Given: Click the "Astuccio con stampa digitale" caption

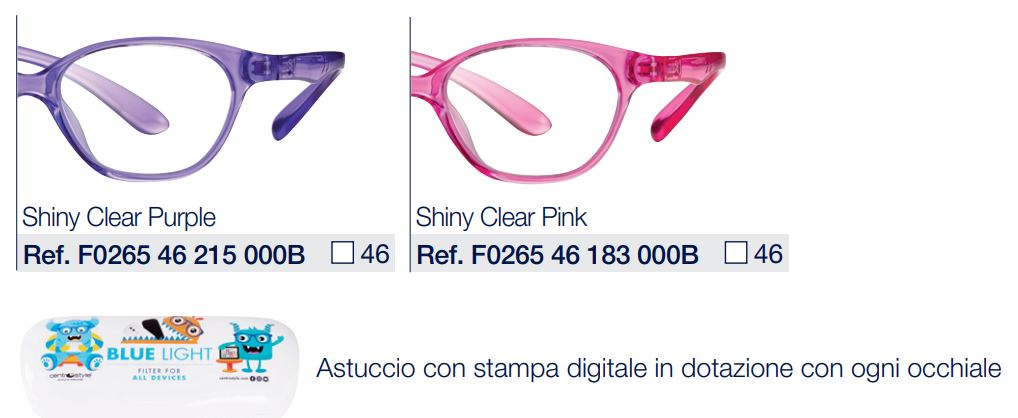Looking at the screenshot, I should [658, 369].
